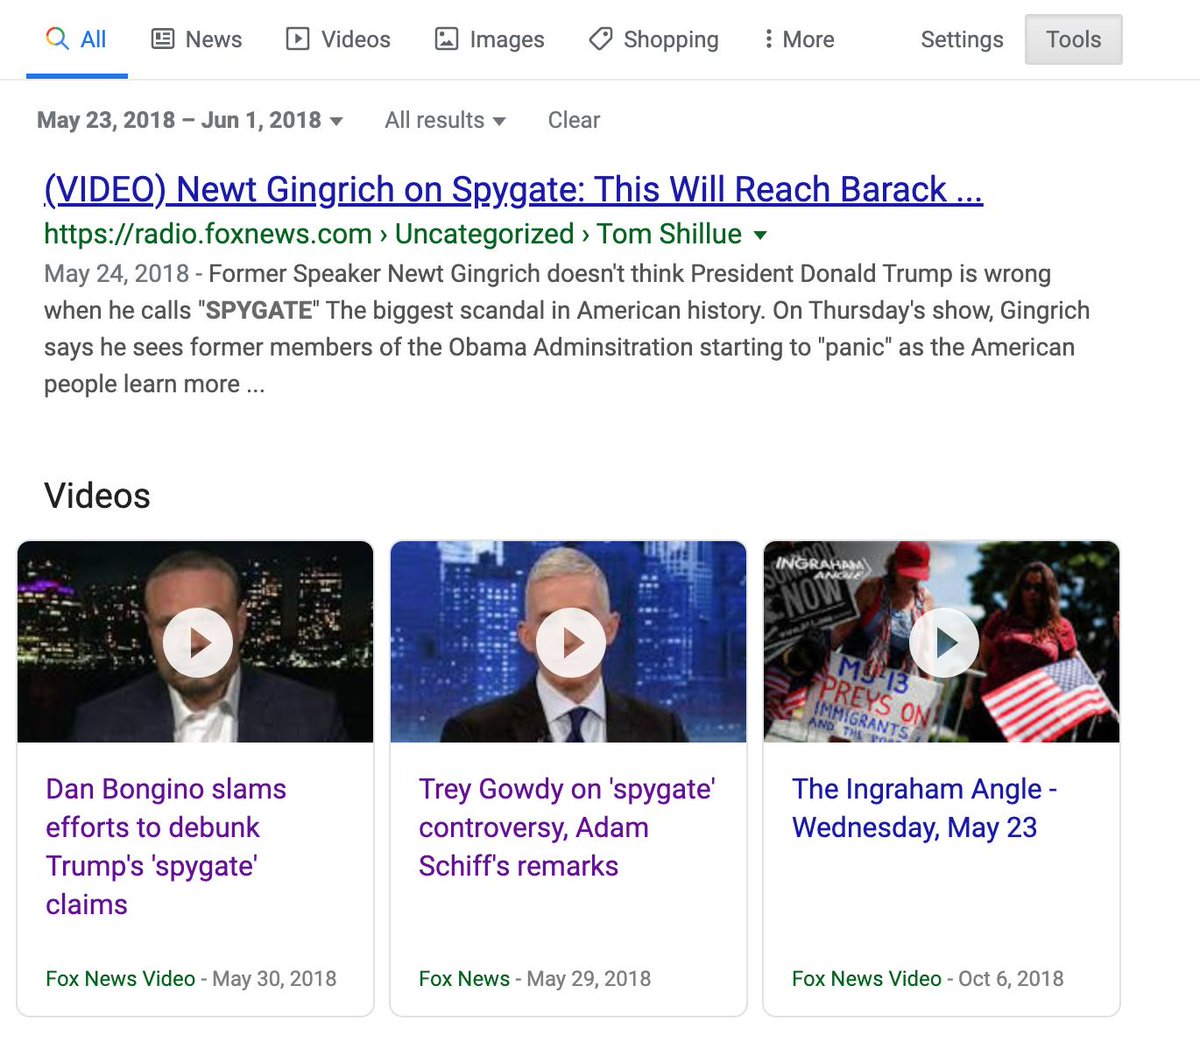
Task: Click the MS-13 protest sign thumbnail
Action: coord(941,642)
